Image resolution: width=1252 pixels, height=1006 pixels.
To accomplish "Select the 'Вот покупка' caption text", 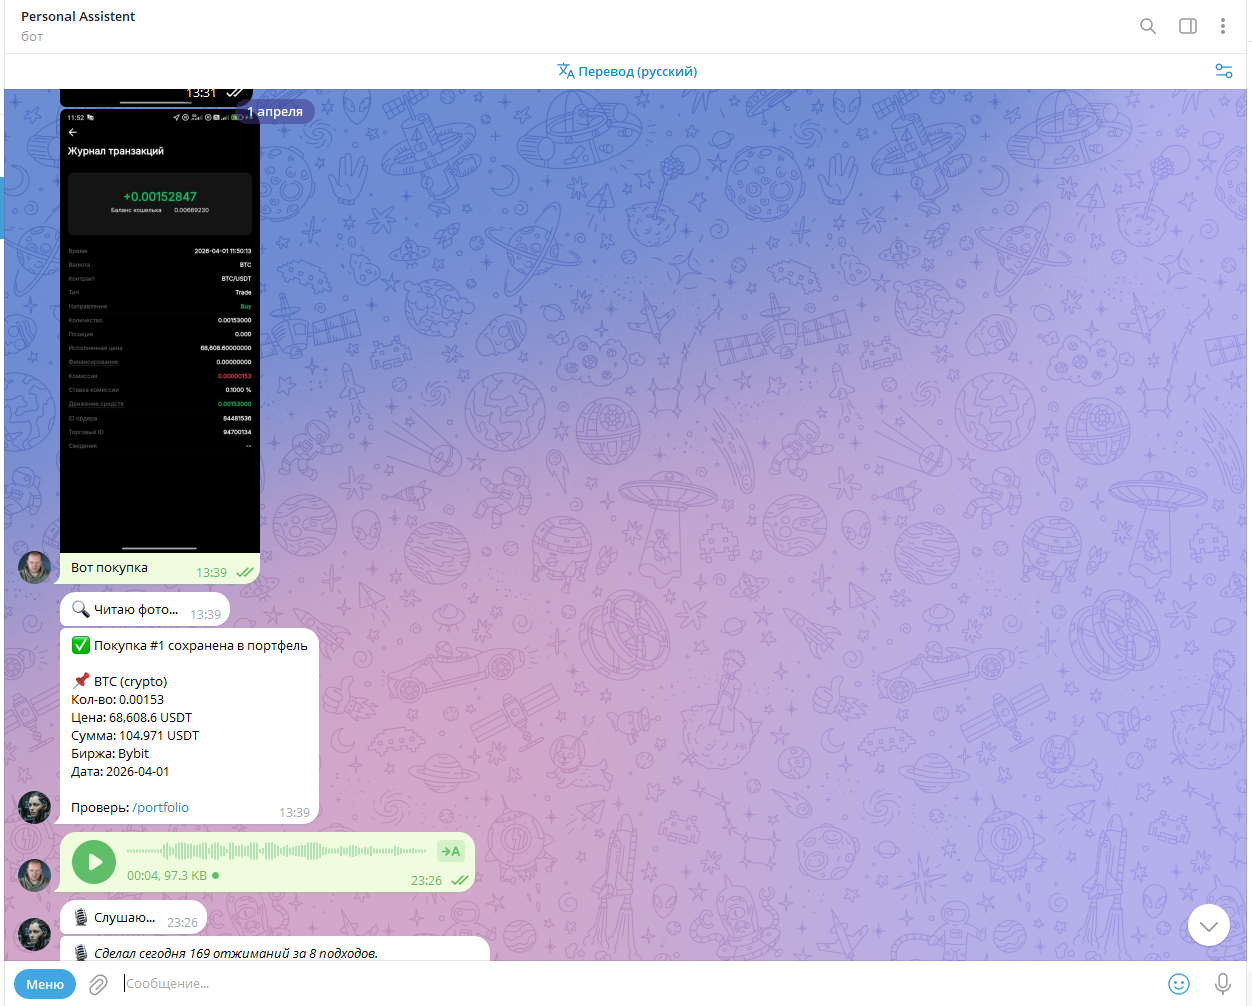I will [109, 567].
